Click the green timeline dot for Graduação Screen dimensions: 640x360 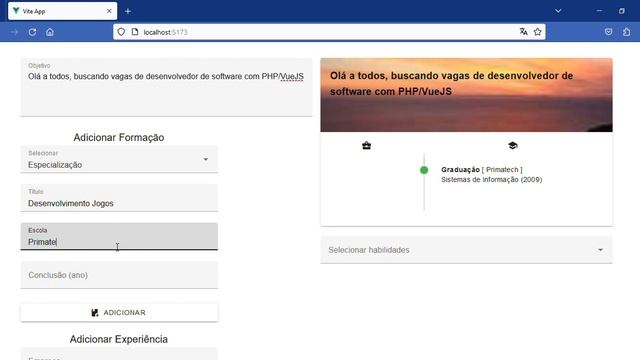[x=424, y=170]
